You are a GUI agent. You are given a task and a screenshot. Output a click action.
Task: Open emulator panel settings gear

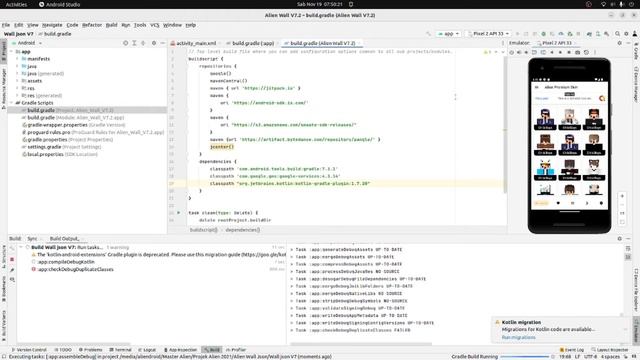pos(620,43)
